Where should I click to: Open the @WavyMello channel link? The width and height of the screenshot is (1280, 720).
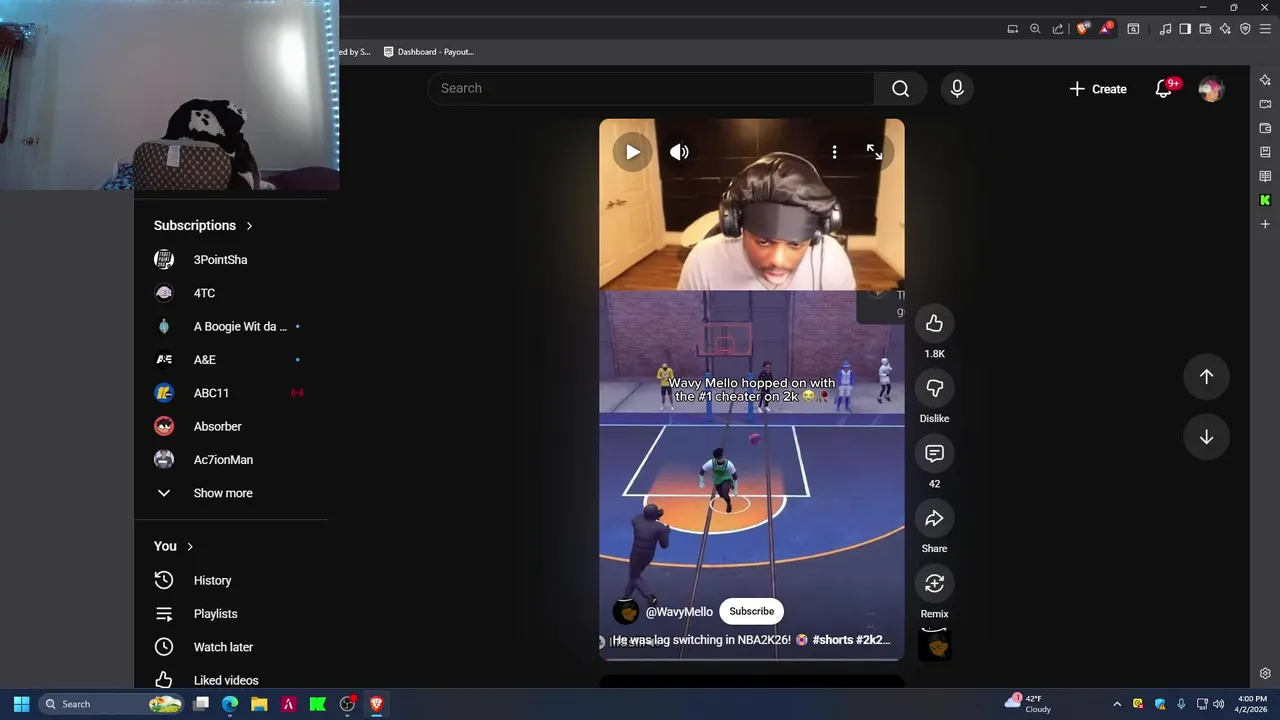(679, 612)
